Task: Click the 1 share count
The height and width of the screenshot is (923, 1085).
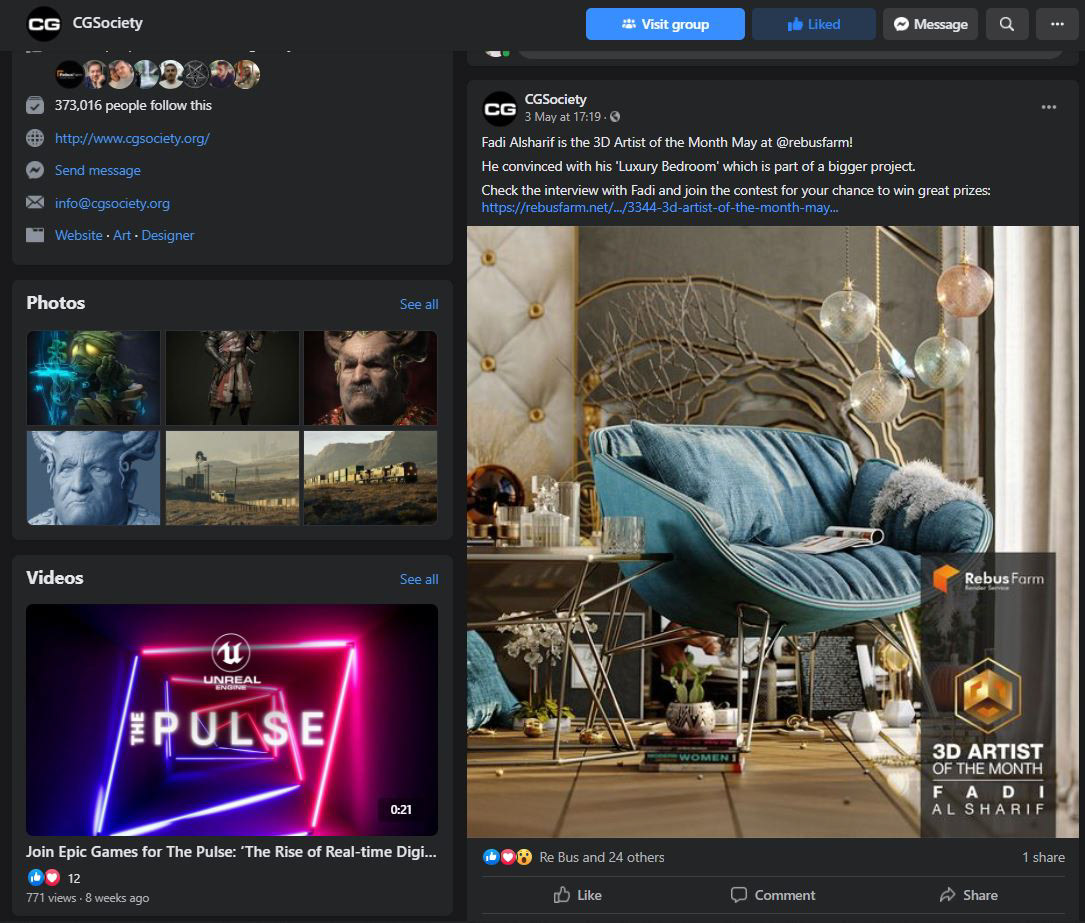Action: (x=1043, y=857)
